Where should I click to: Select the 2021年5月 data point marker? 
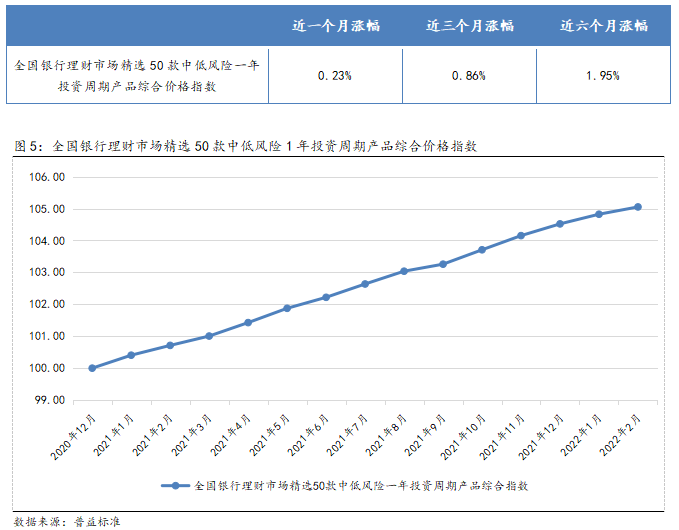coord(287,308)
